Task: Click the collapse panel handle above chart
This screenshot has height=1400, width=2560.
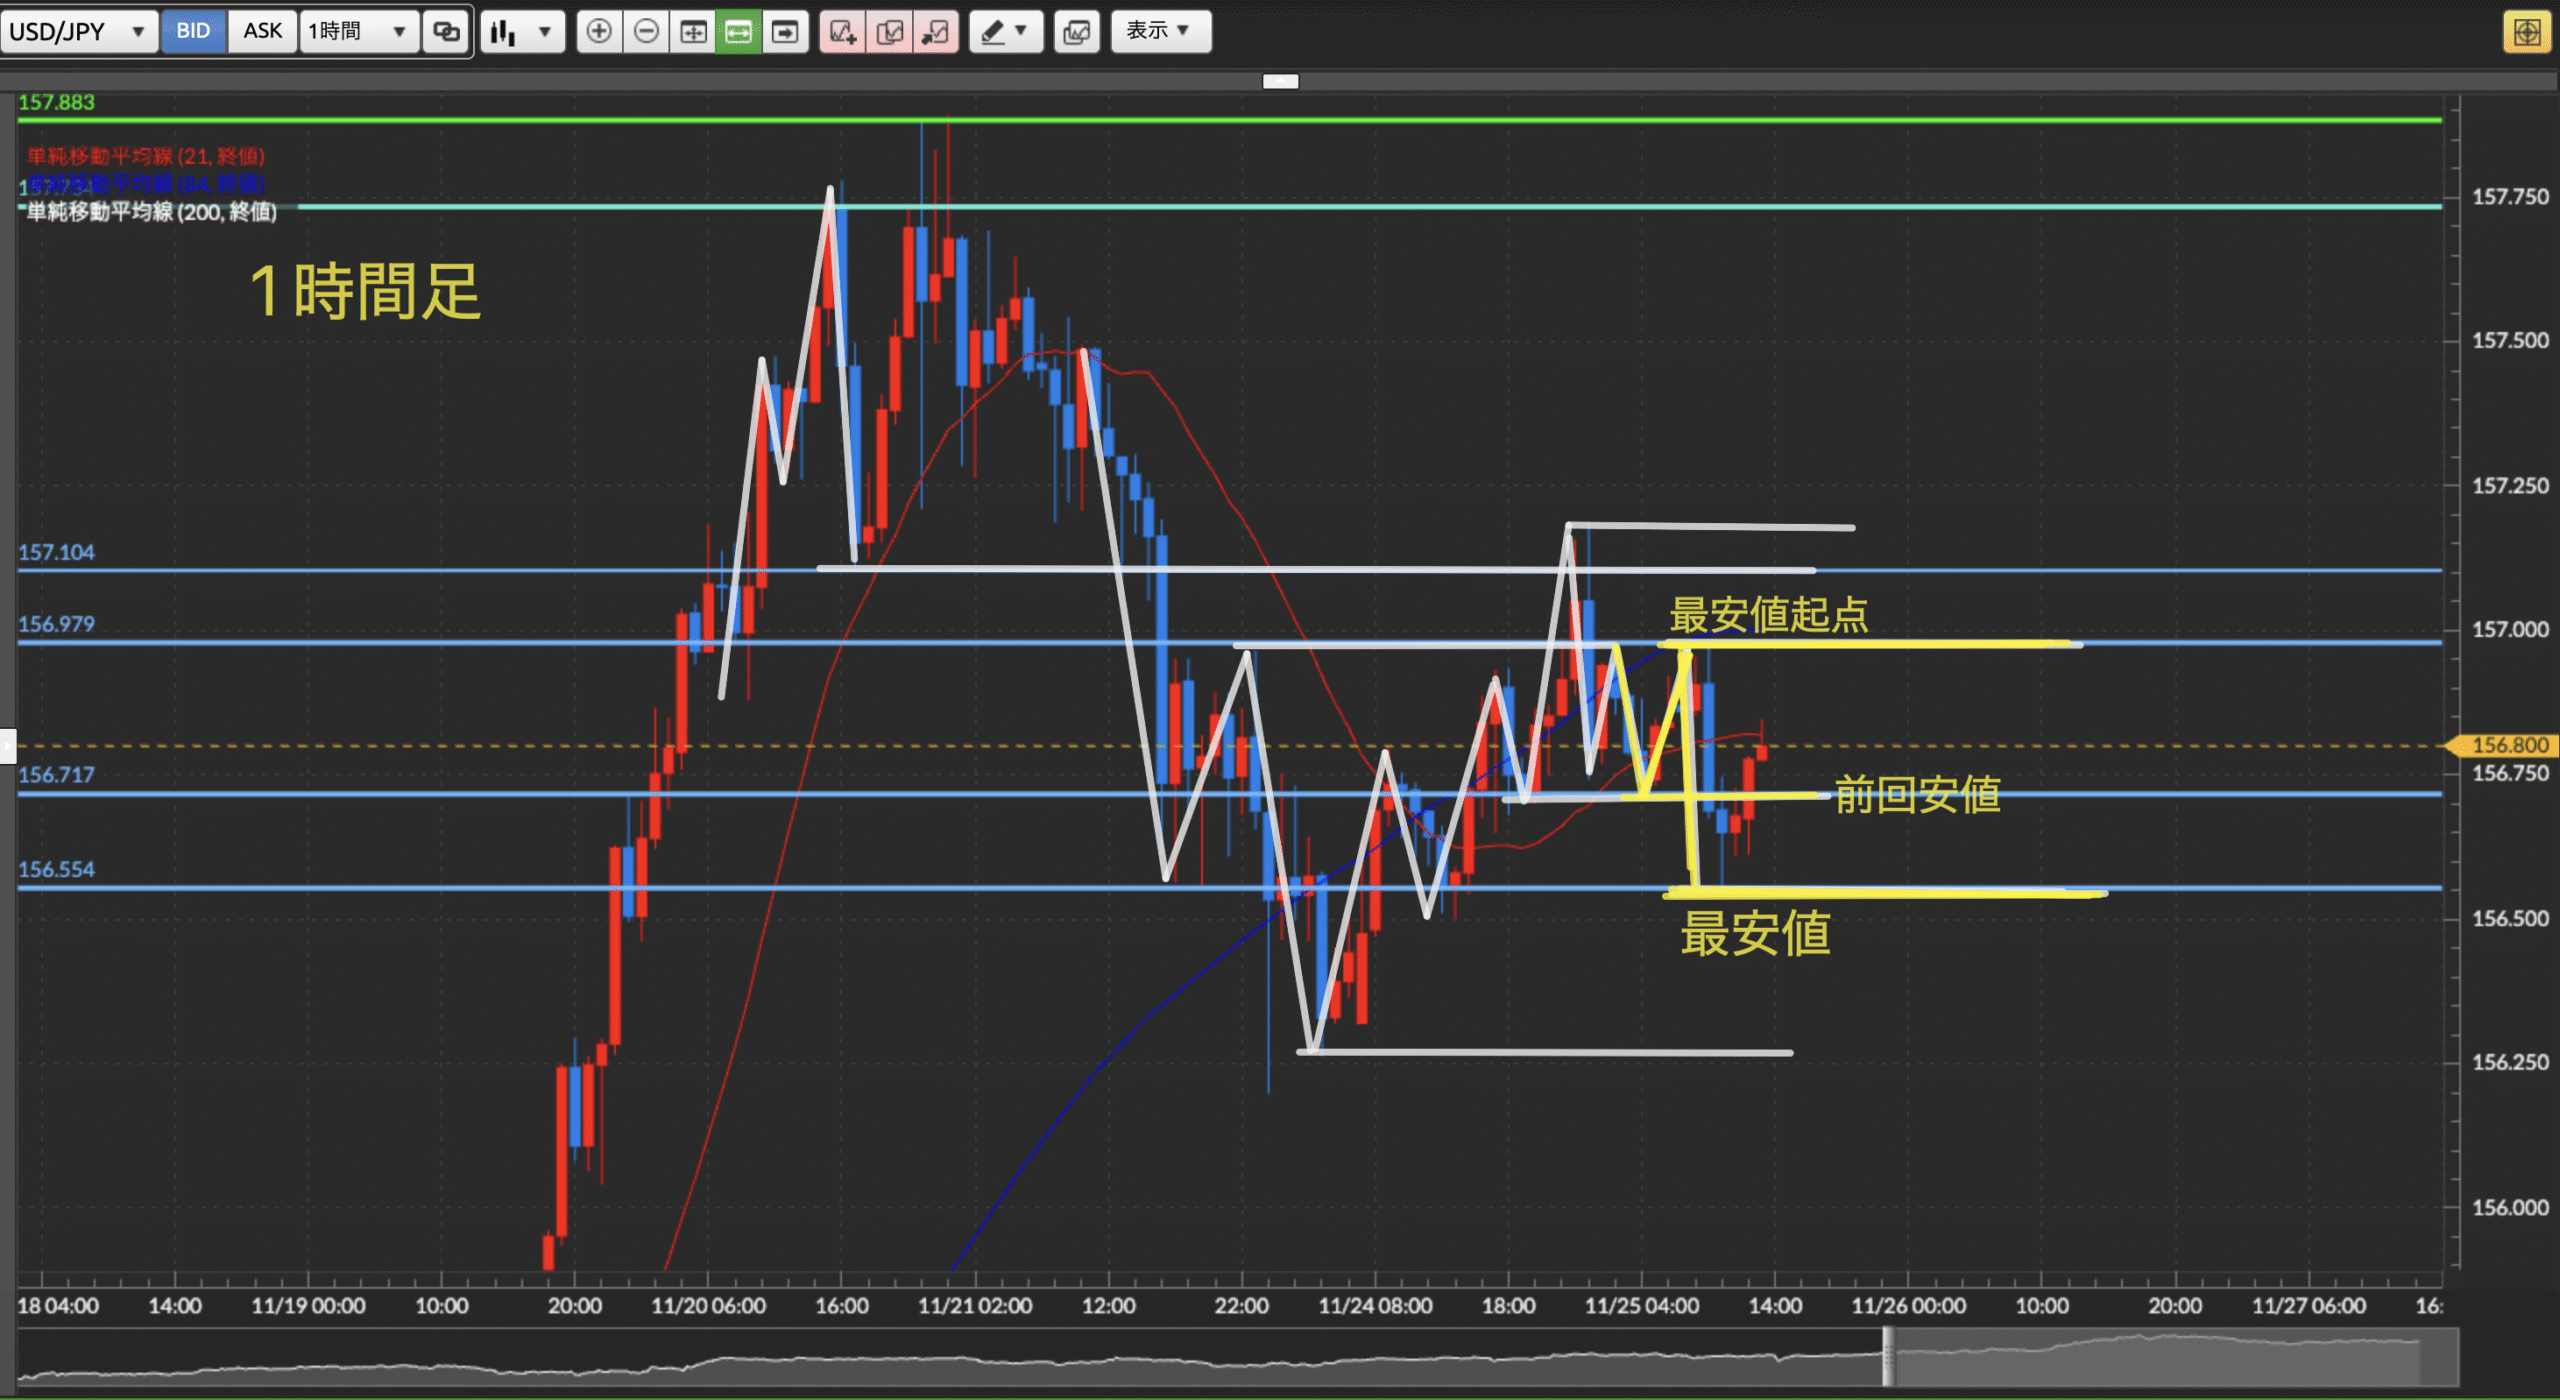Action: [1280, 81]
